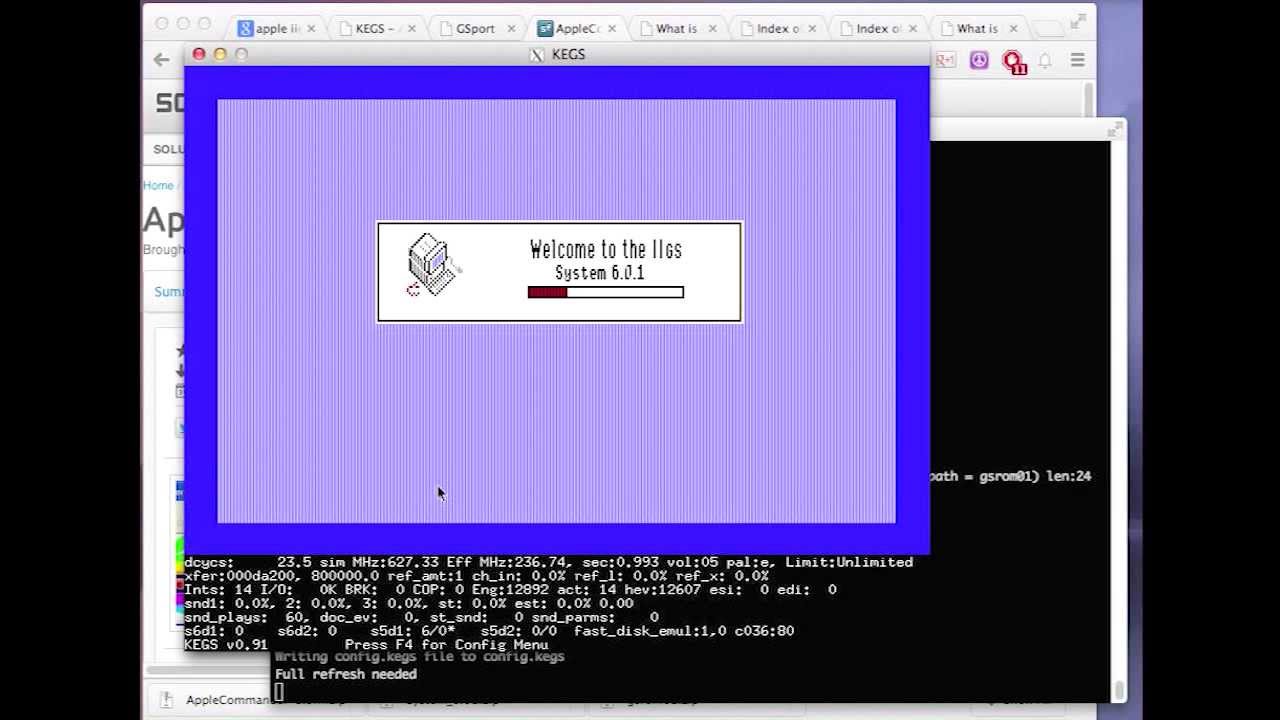
Task: Click 'Press F4 for Config Menu' text
Action: (x=446, y=645)
